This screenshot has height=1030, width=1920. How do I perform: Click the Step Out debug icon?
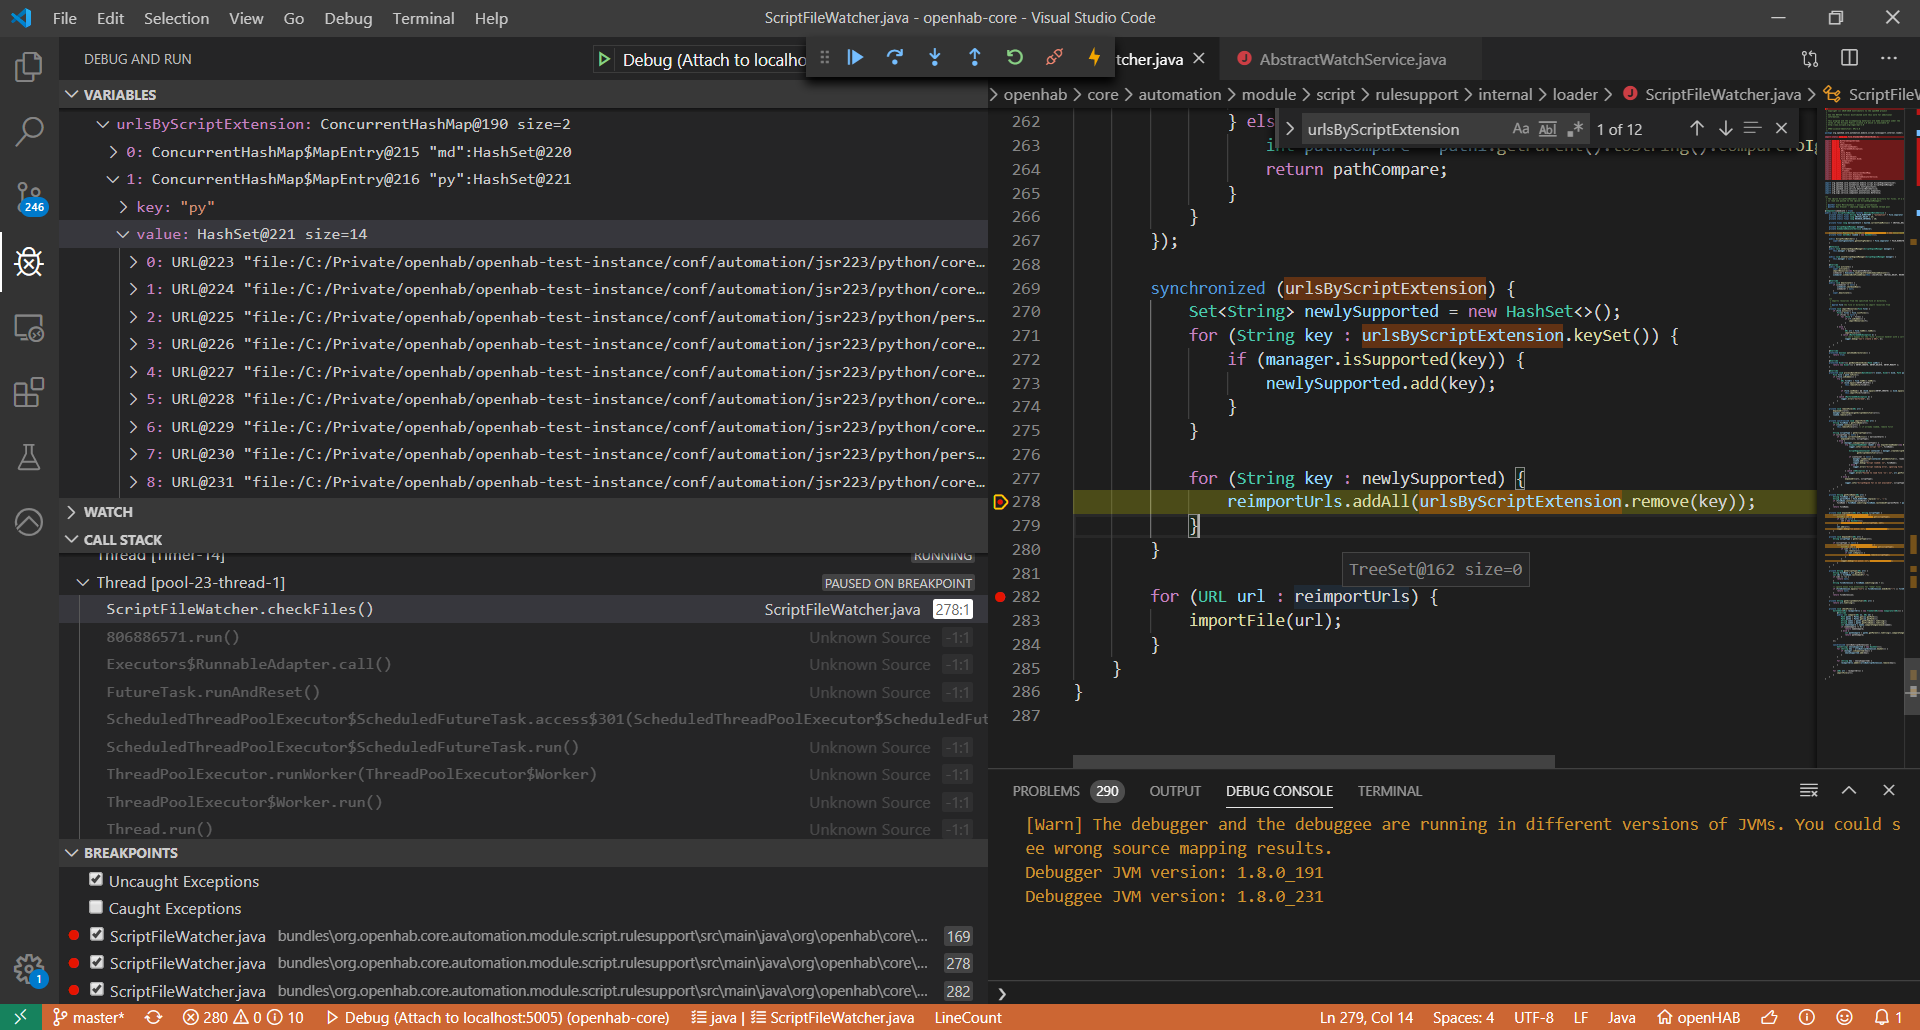pyautogui.click(x=974, y=58)
